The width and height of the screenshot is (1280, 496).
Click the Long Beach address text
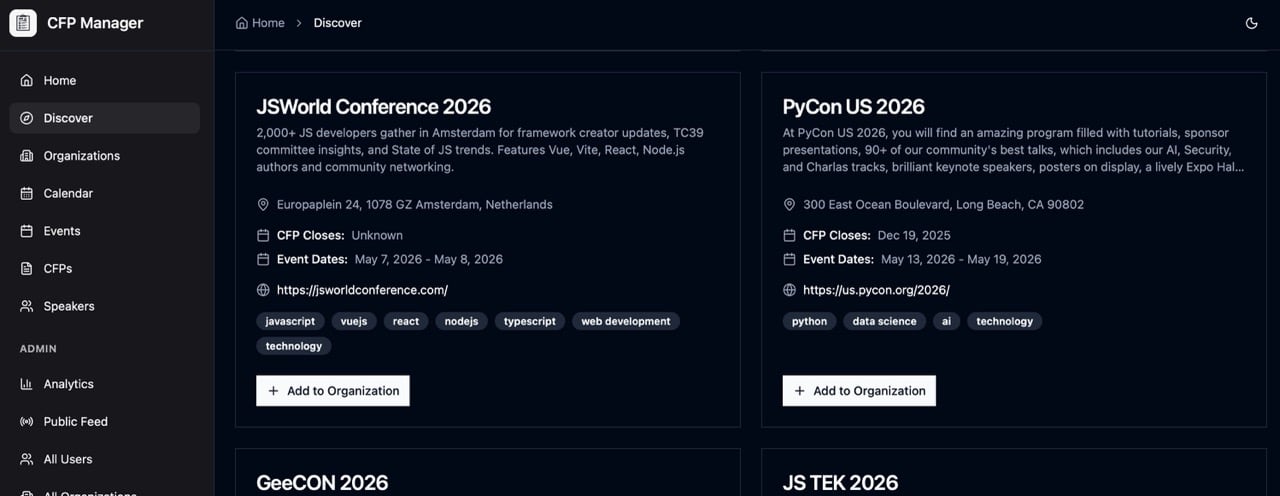[x=943, y=204]
